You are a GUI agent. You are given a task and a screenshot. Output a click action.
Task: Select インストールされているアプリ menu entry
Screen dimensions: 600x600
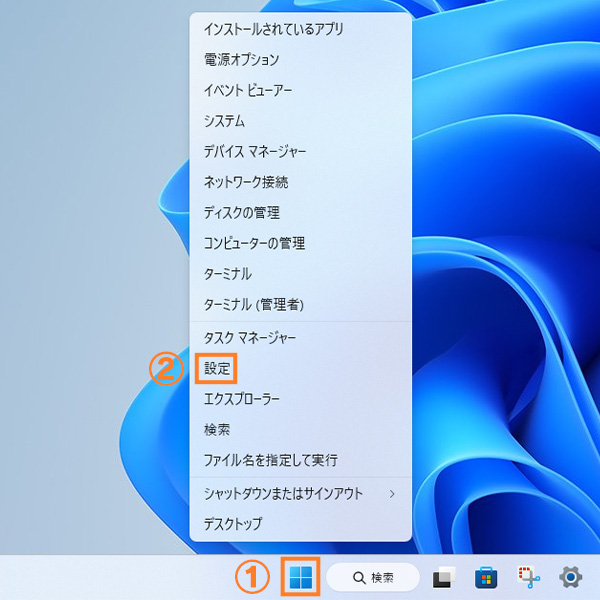(301, 29)
